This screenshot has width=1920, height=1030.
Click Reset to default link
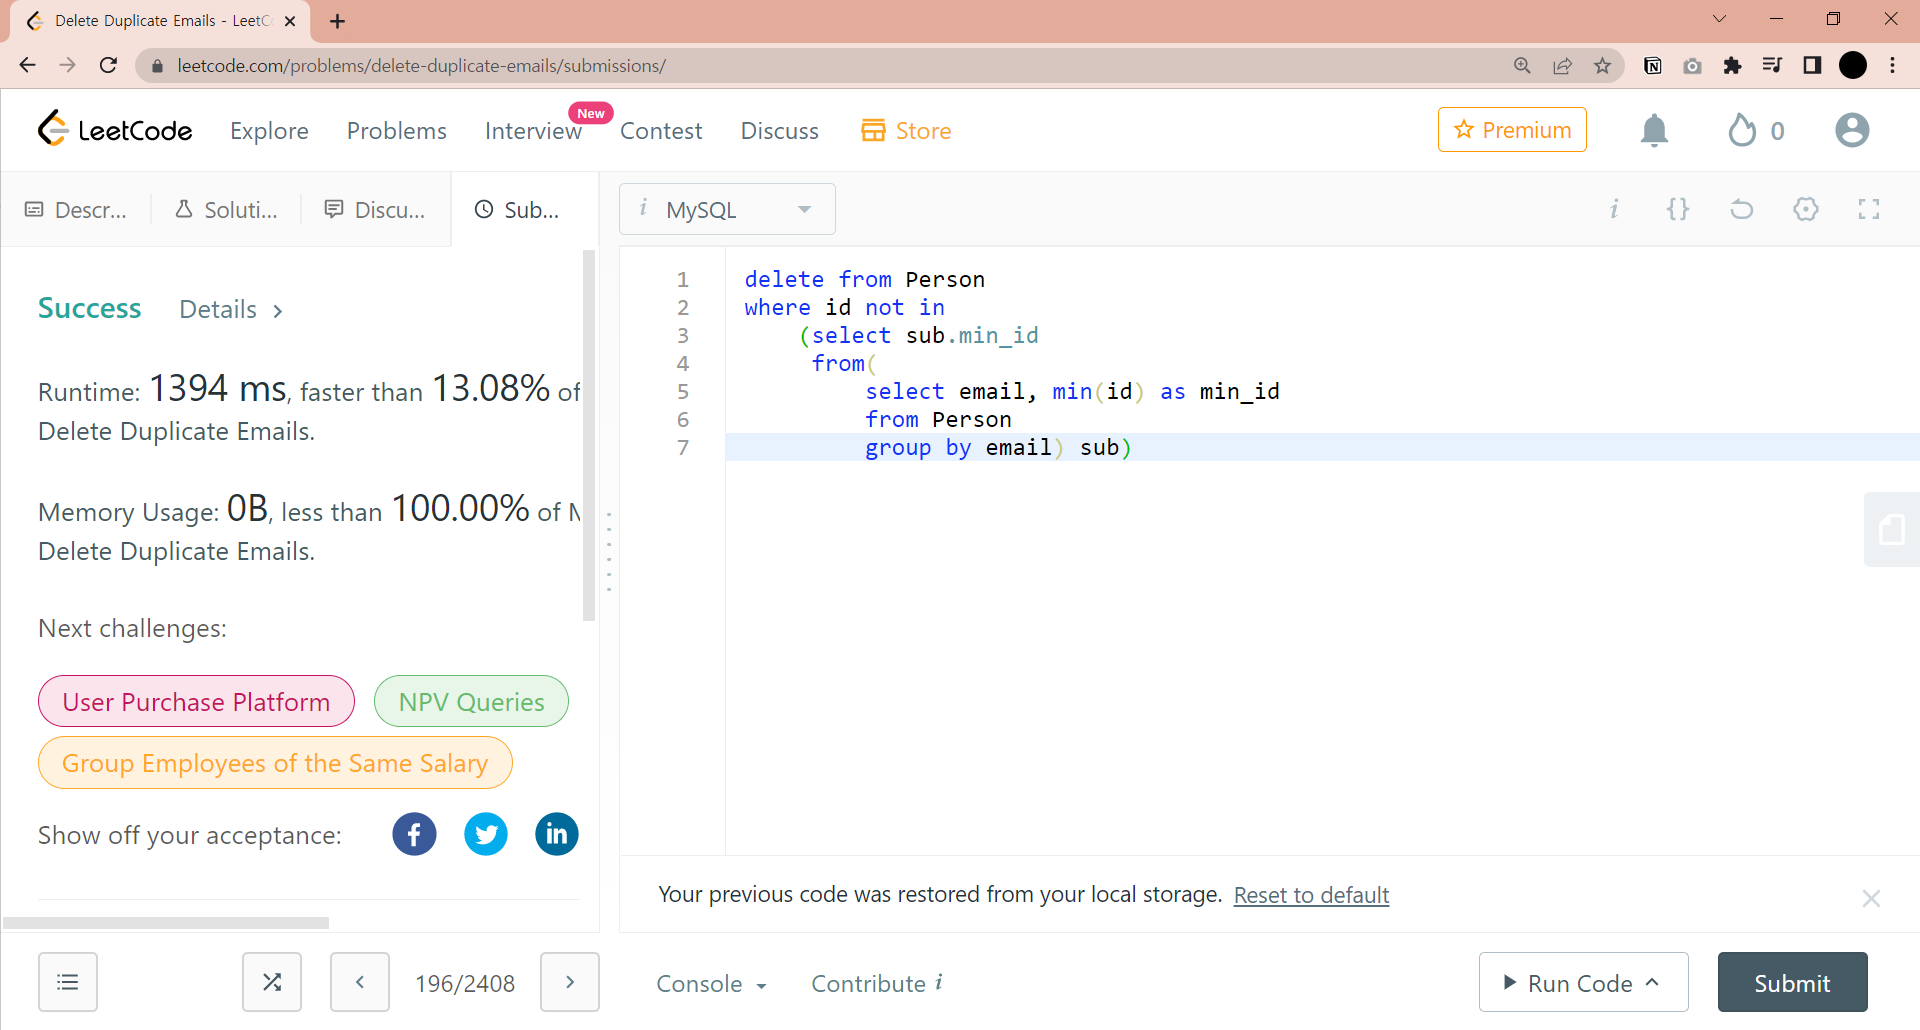[1311, 895]
